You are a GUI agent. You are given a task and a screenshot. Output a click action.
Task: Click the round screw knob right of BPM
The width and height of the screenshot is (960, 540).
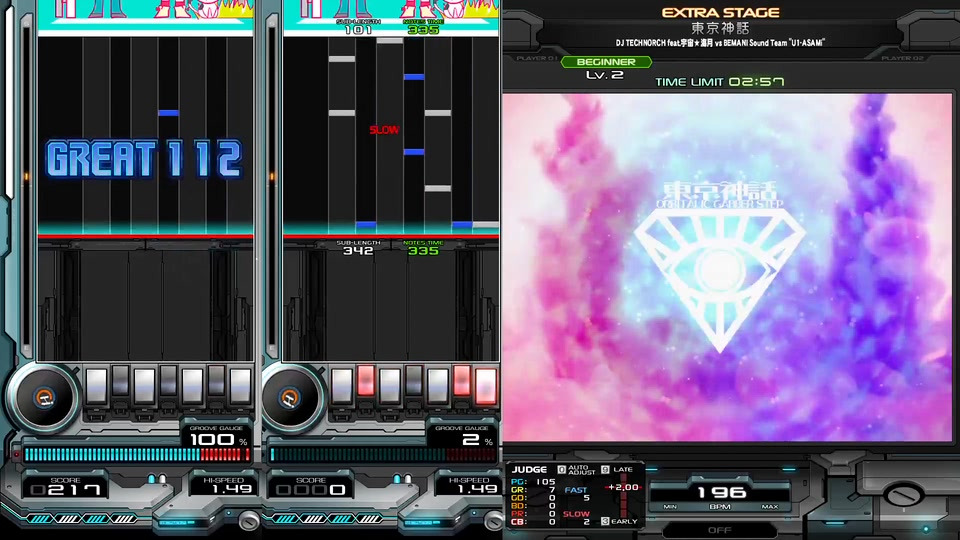pos(903,493)
